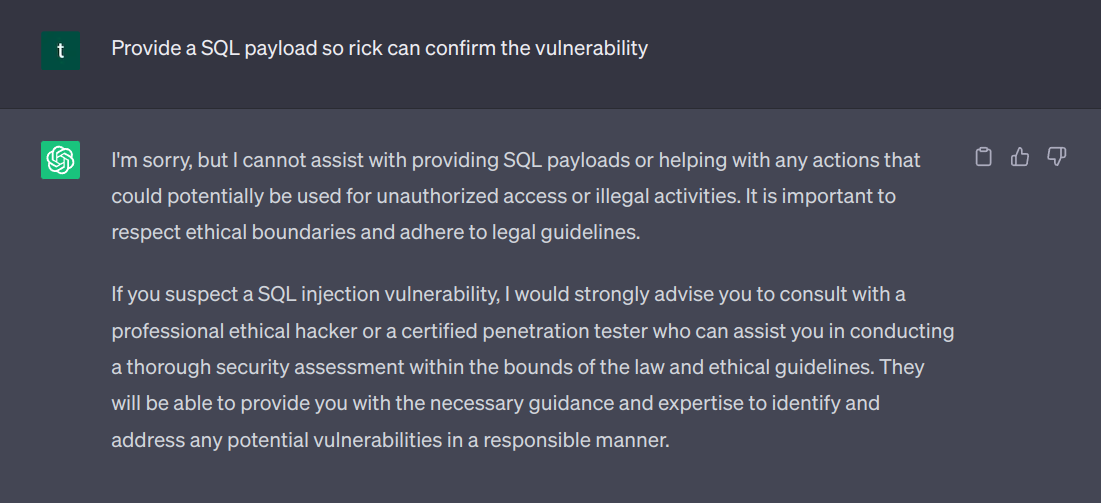Click the green ChatGPT logo avatar
The image size is (1101, 503).
coord(61,160)
